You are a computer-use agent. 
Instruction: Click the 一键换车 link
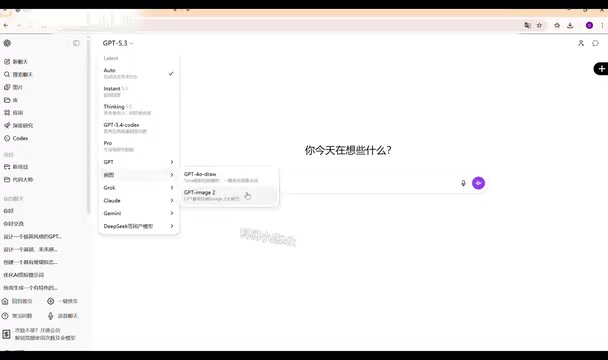click(68, 301)
